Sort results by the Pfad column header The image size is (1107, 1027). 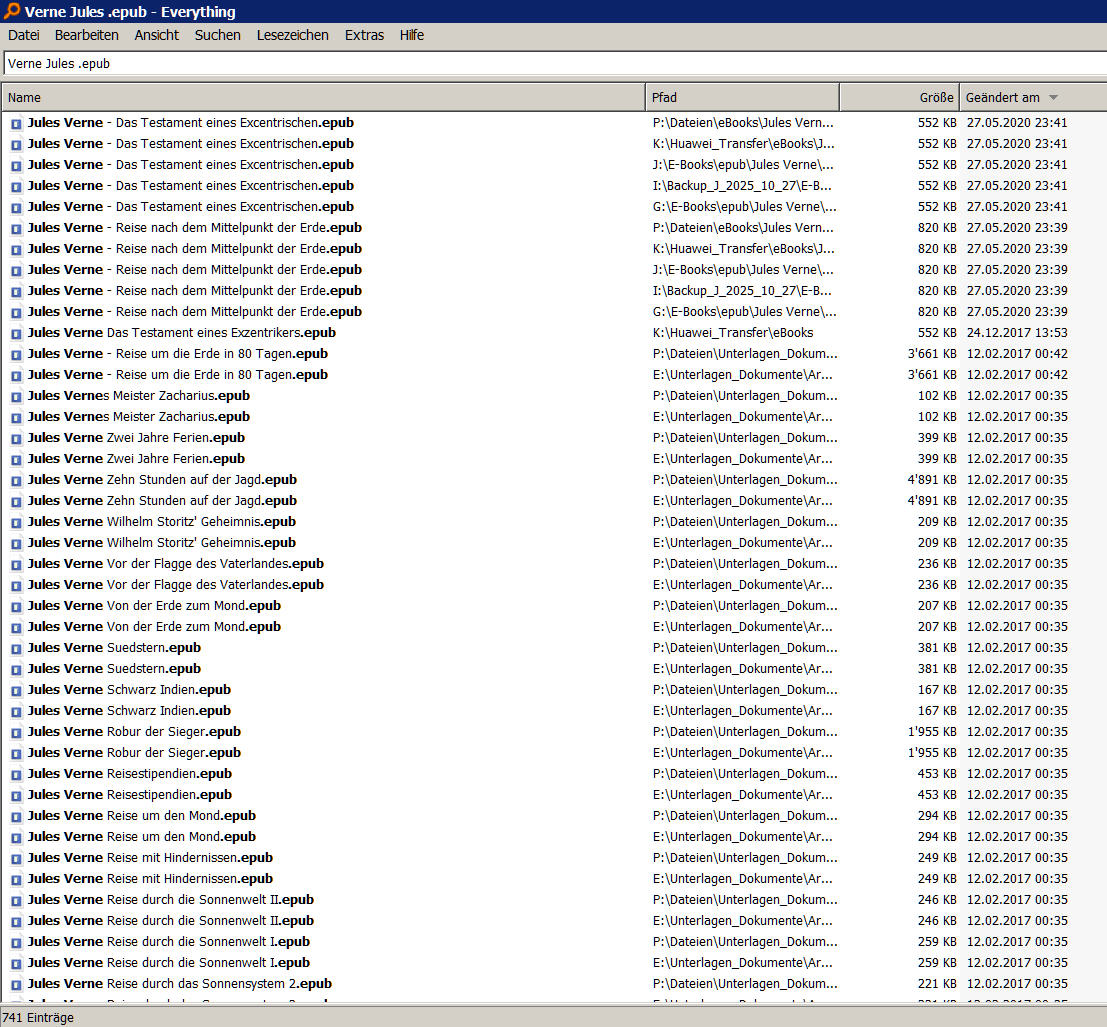[x=742, y=97]
